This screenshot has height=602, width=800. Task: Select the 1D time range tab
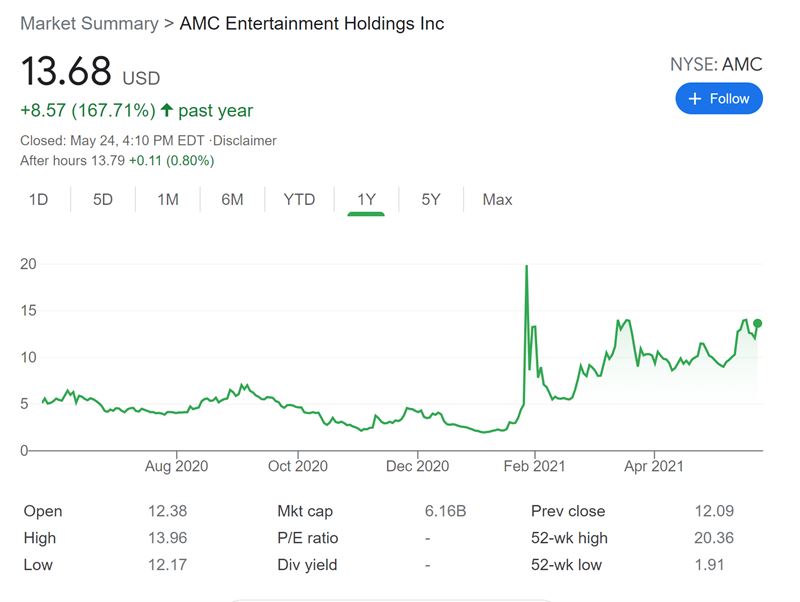(x=38, y=199)
